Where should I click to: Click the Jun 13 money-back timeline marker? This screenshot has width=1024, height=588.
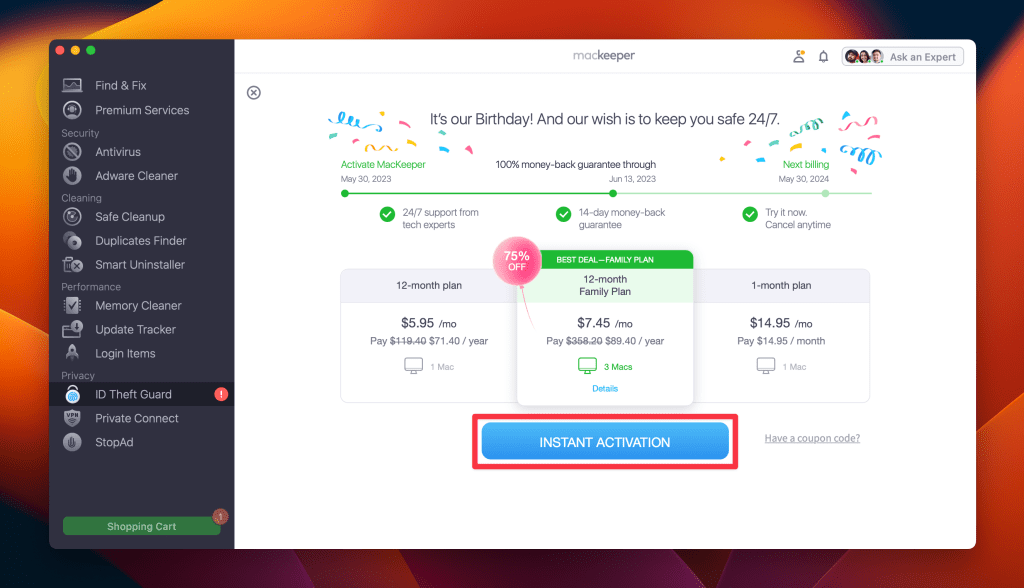[613, 193]
